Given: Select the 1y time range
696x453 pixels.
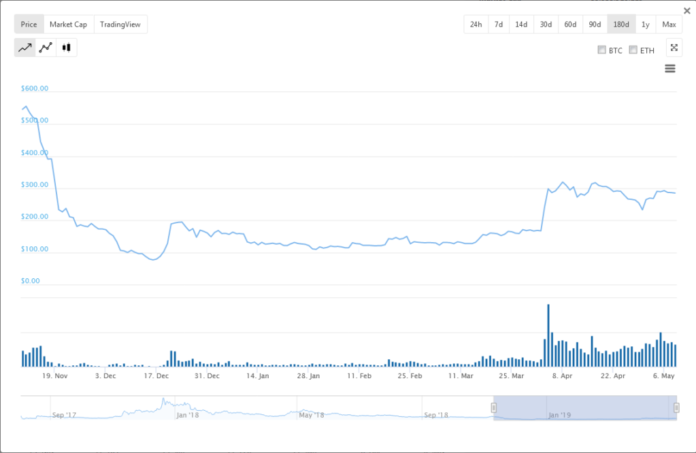Looking at the screenshot, I should click(x=645, y=24).
